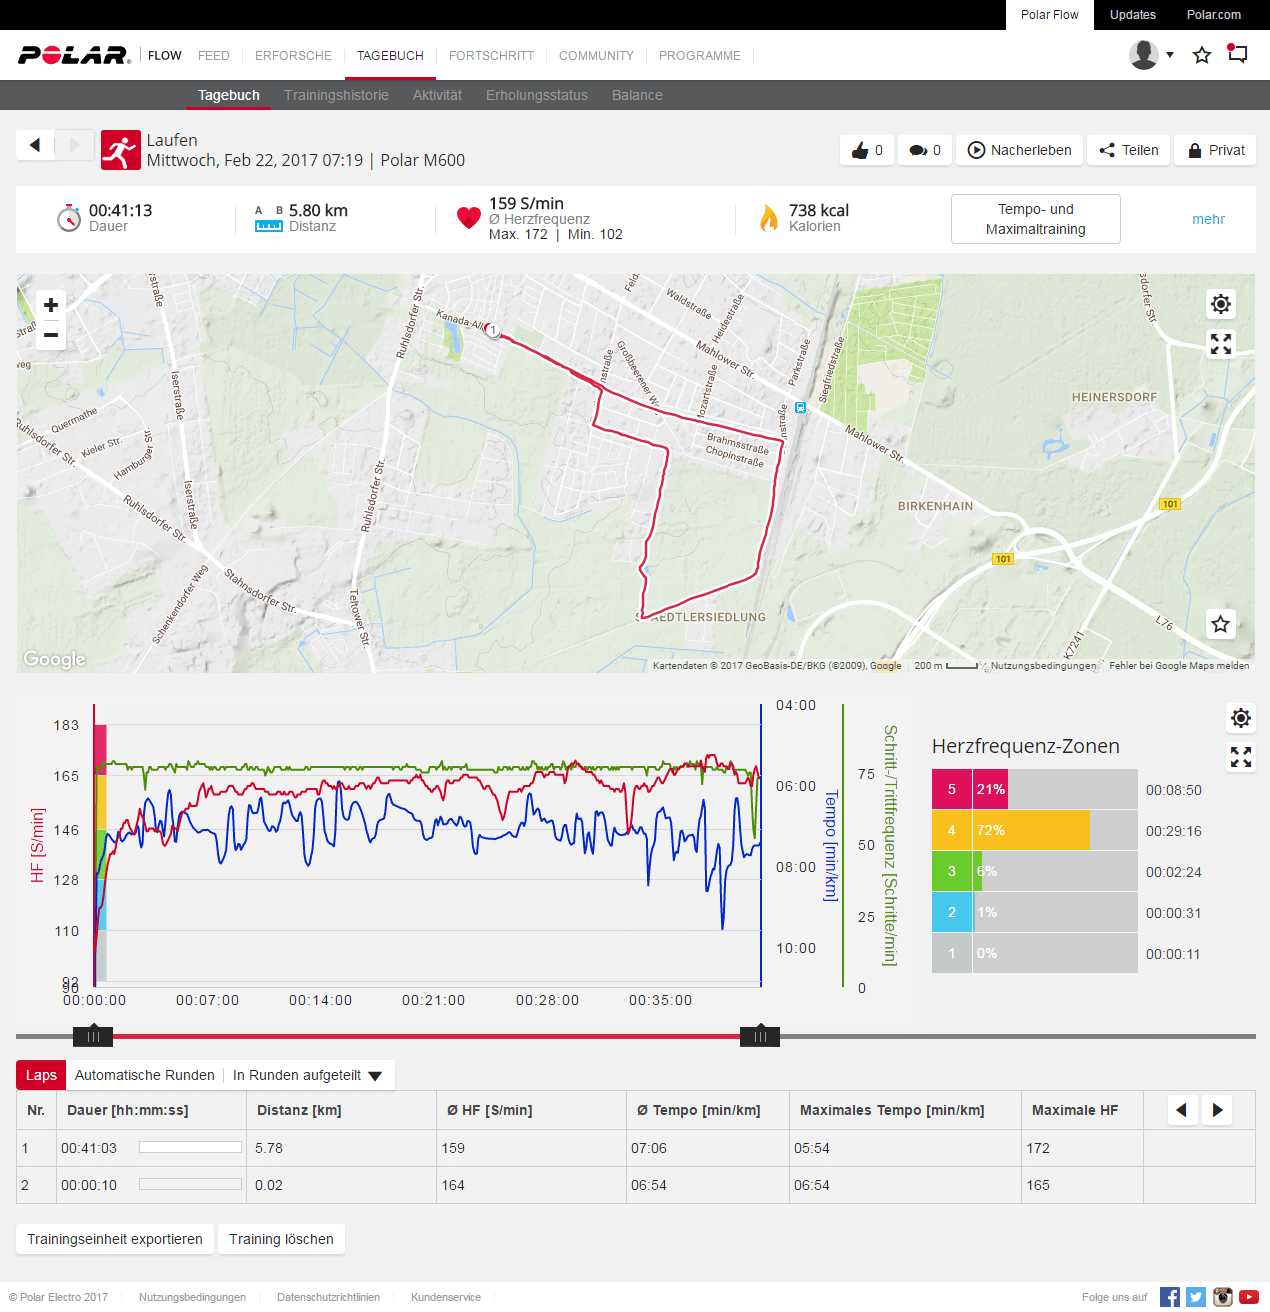Image resolution: width=1270 pixels, height=1312 pixels.
Task: Click the map favorite star button
Action: click(x=1221, y=624)
